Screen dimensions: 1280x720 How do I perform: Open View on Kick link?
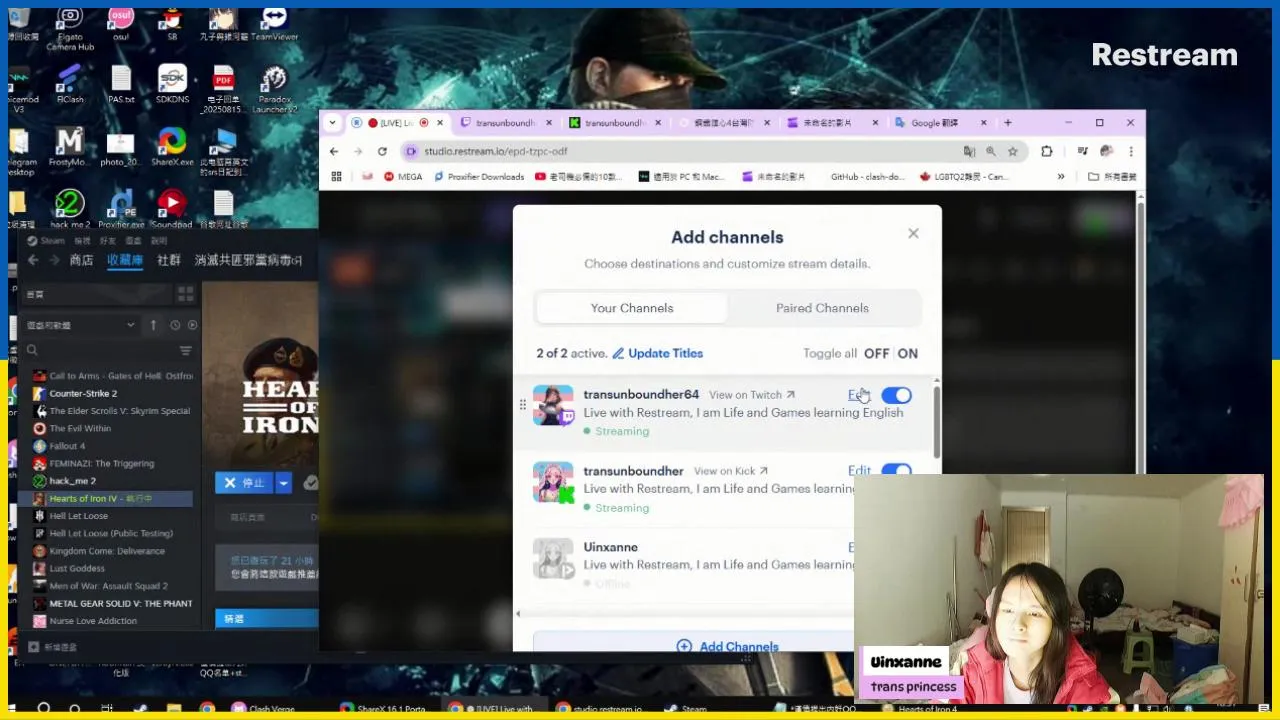point(731,471)
